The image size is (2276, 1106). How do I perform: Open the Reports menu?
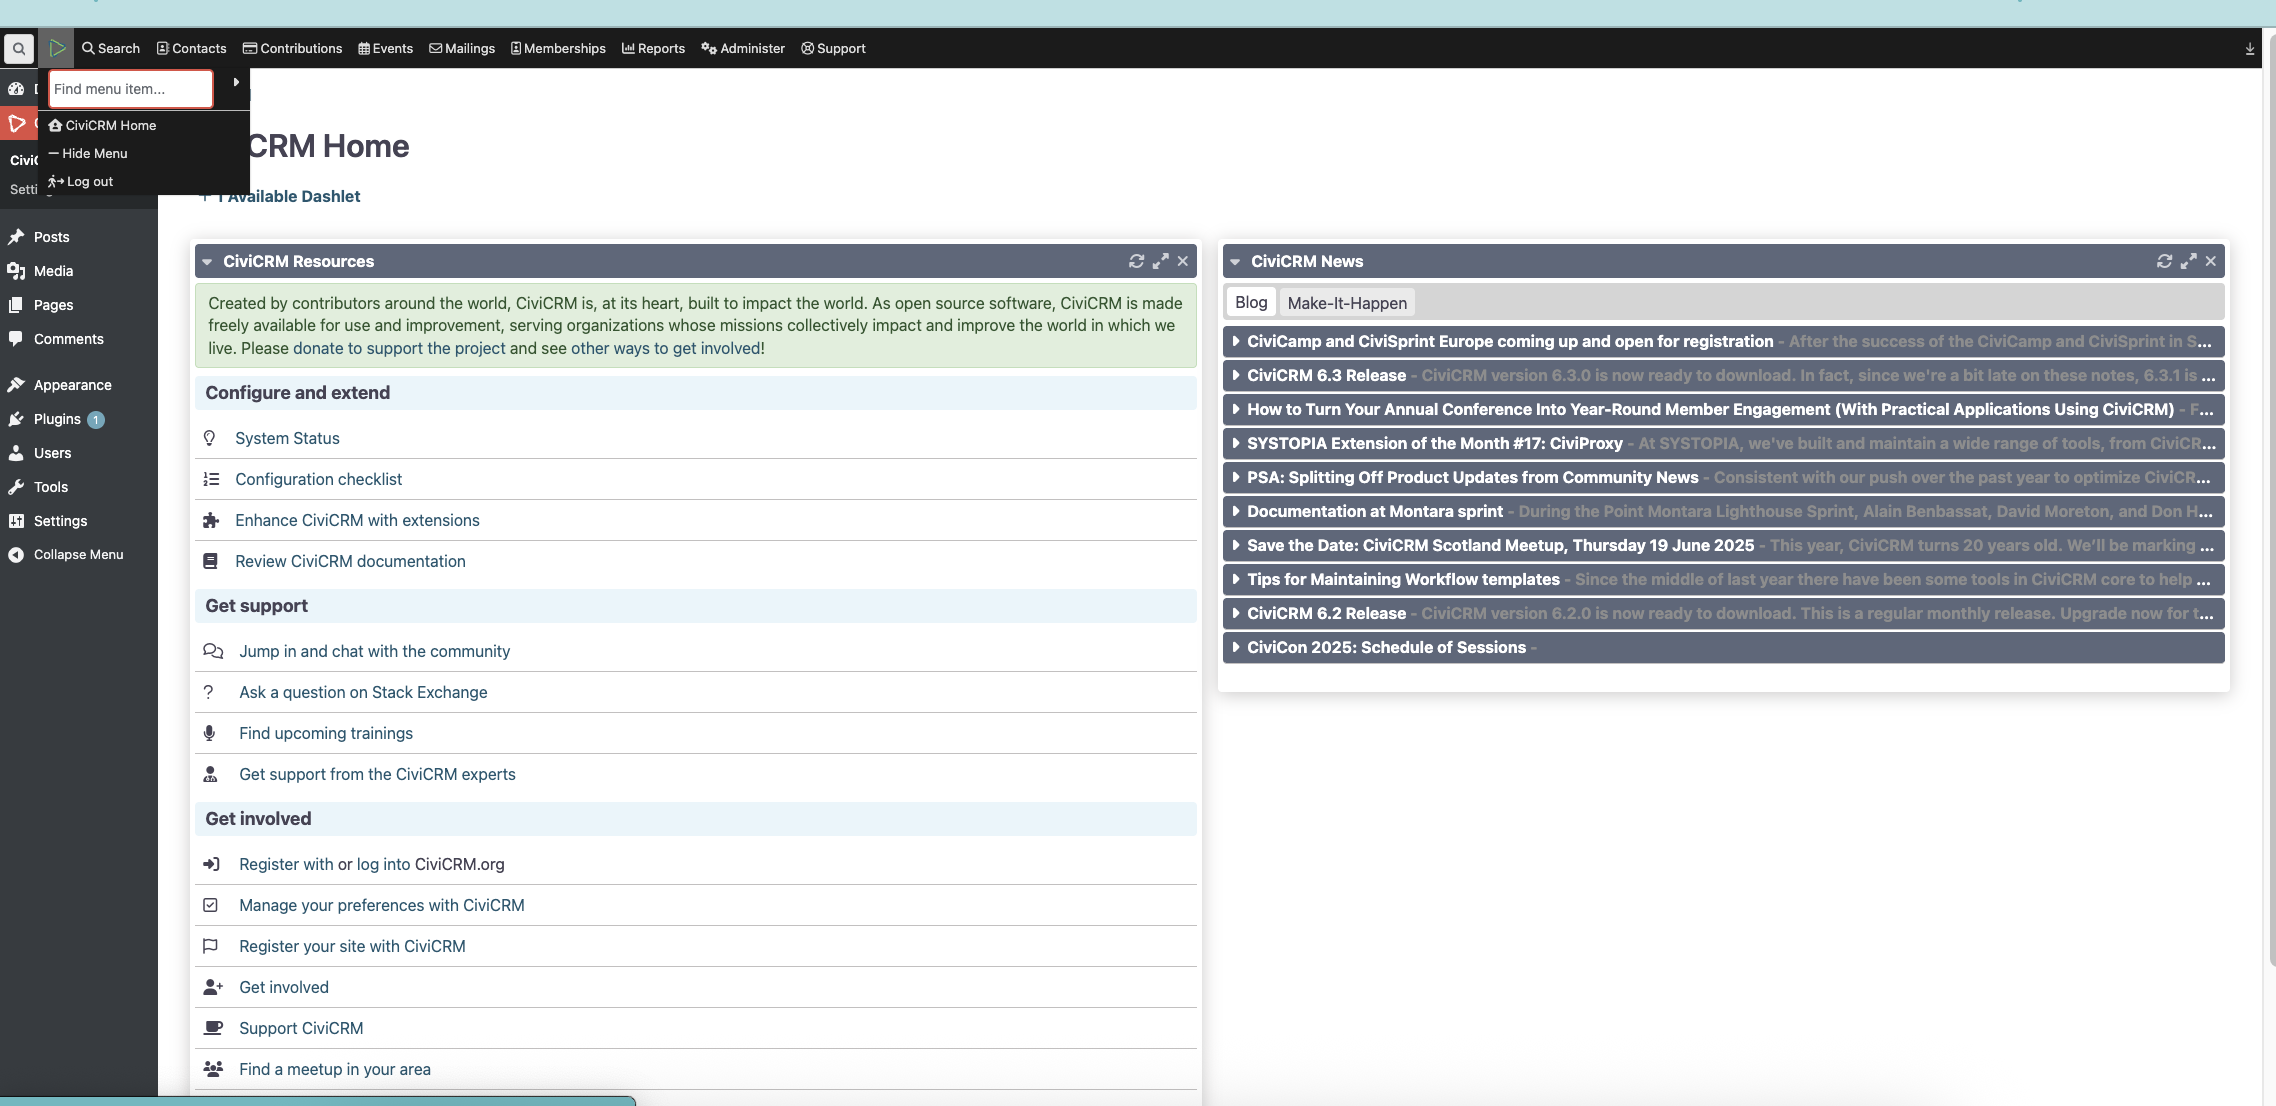[653, 48]
